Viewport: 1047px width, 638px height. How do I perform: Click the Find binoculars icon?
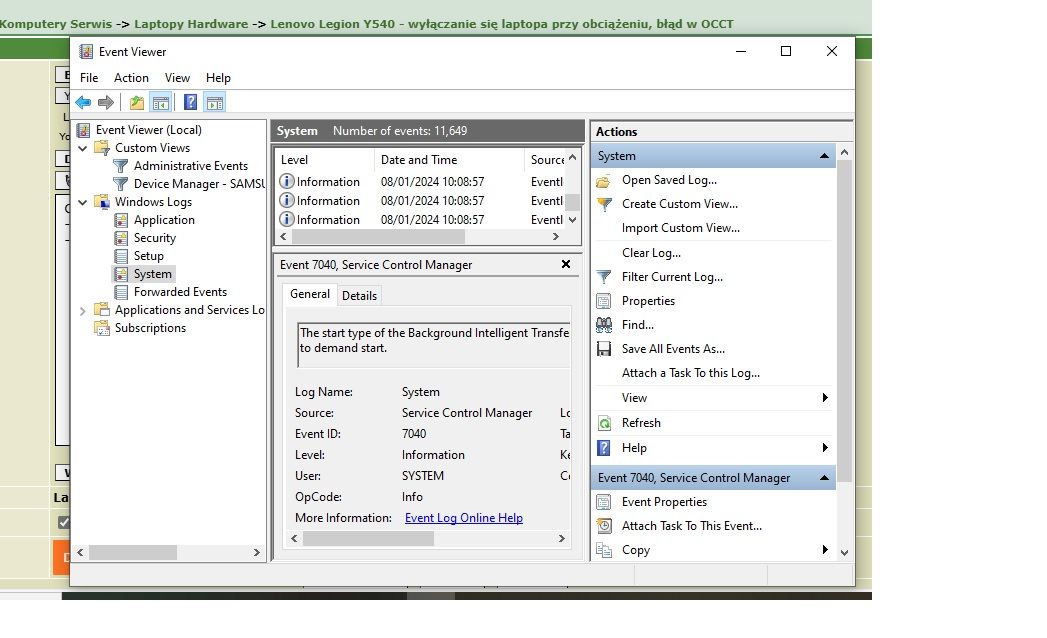tap(604, 325)
